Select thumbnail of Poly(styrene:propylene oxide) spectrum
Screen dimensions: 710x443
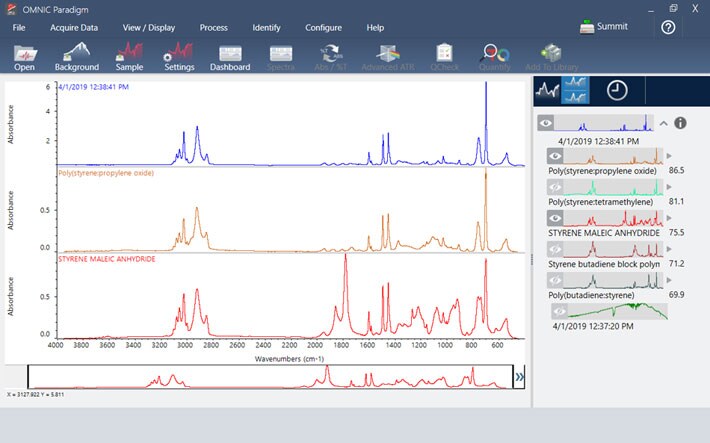pos(613,156)
